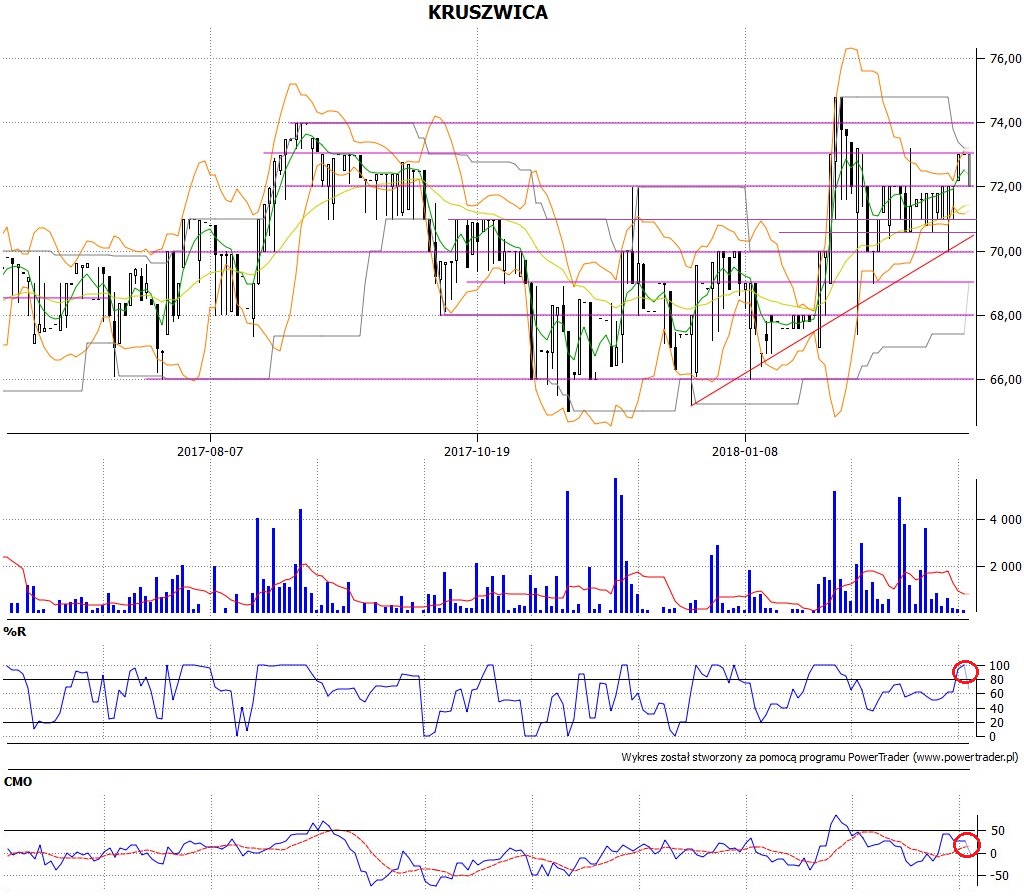The height and width of the screenshot is (896, 1024).
Task: Click the 4 000 volume axis label
Action: (1006, 520)
